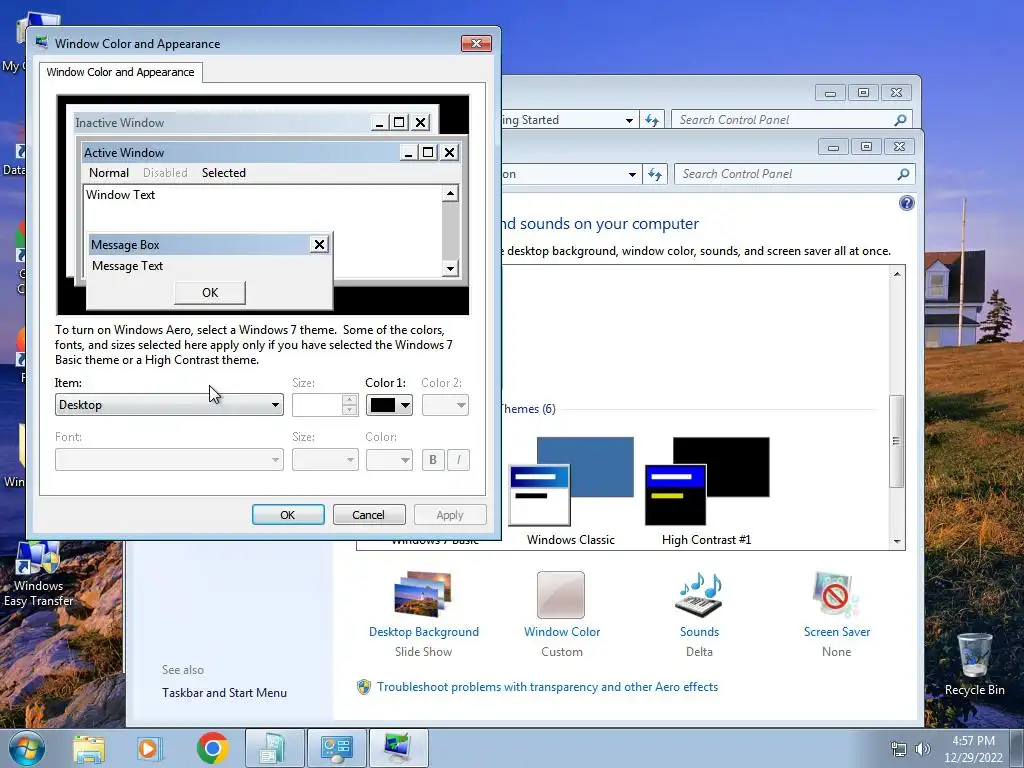Open Troubleshoot problems with transparency link
The image size is (1024, 768).
pyautogui.click(x=547, y=687)
